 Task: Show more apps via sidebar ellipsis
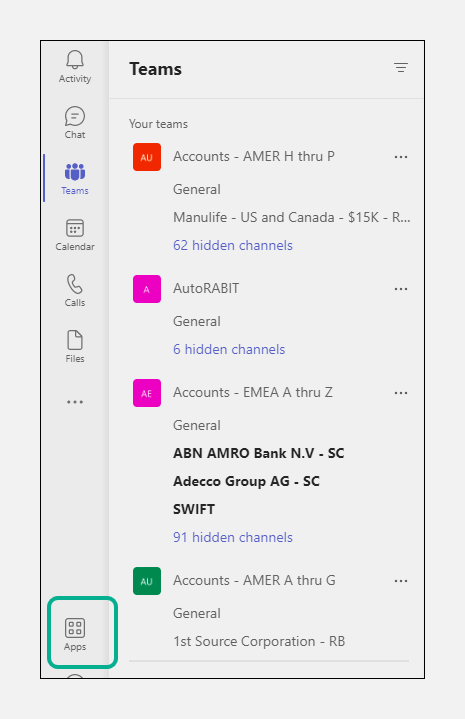tap(75, 402)
